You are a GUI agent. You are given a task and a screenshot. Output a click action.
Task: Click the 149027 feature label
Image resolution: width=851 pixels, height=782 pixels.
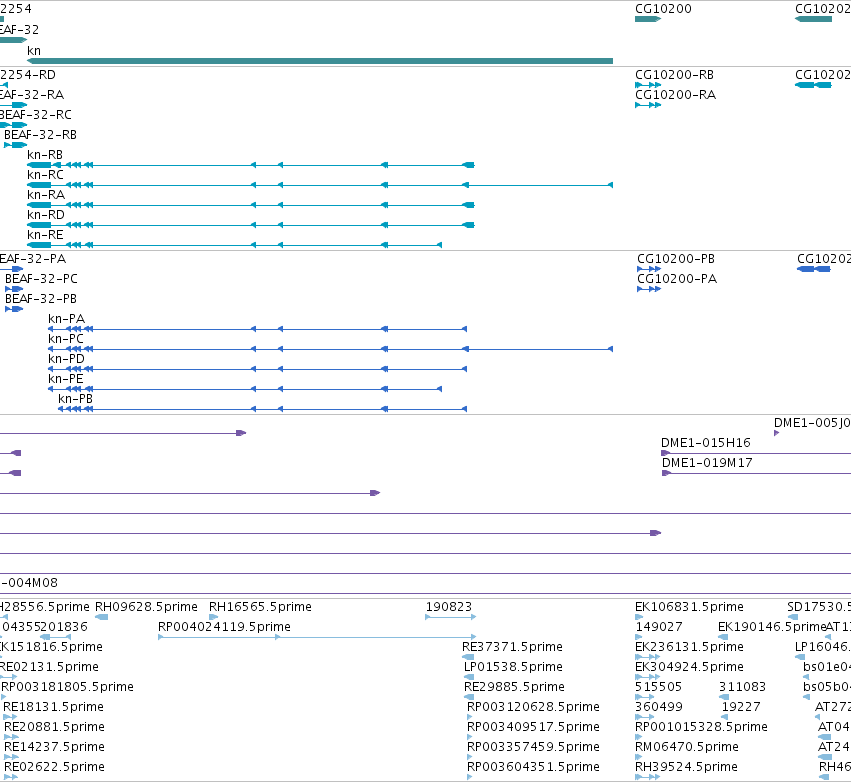pyautogui.click(x=658, y=627)
